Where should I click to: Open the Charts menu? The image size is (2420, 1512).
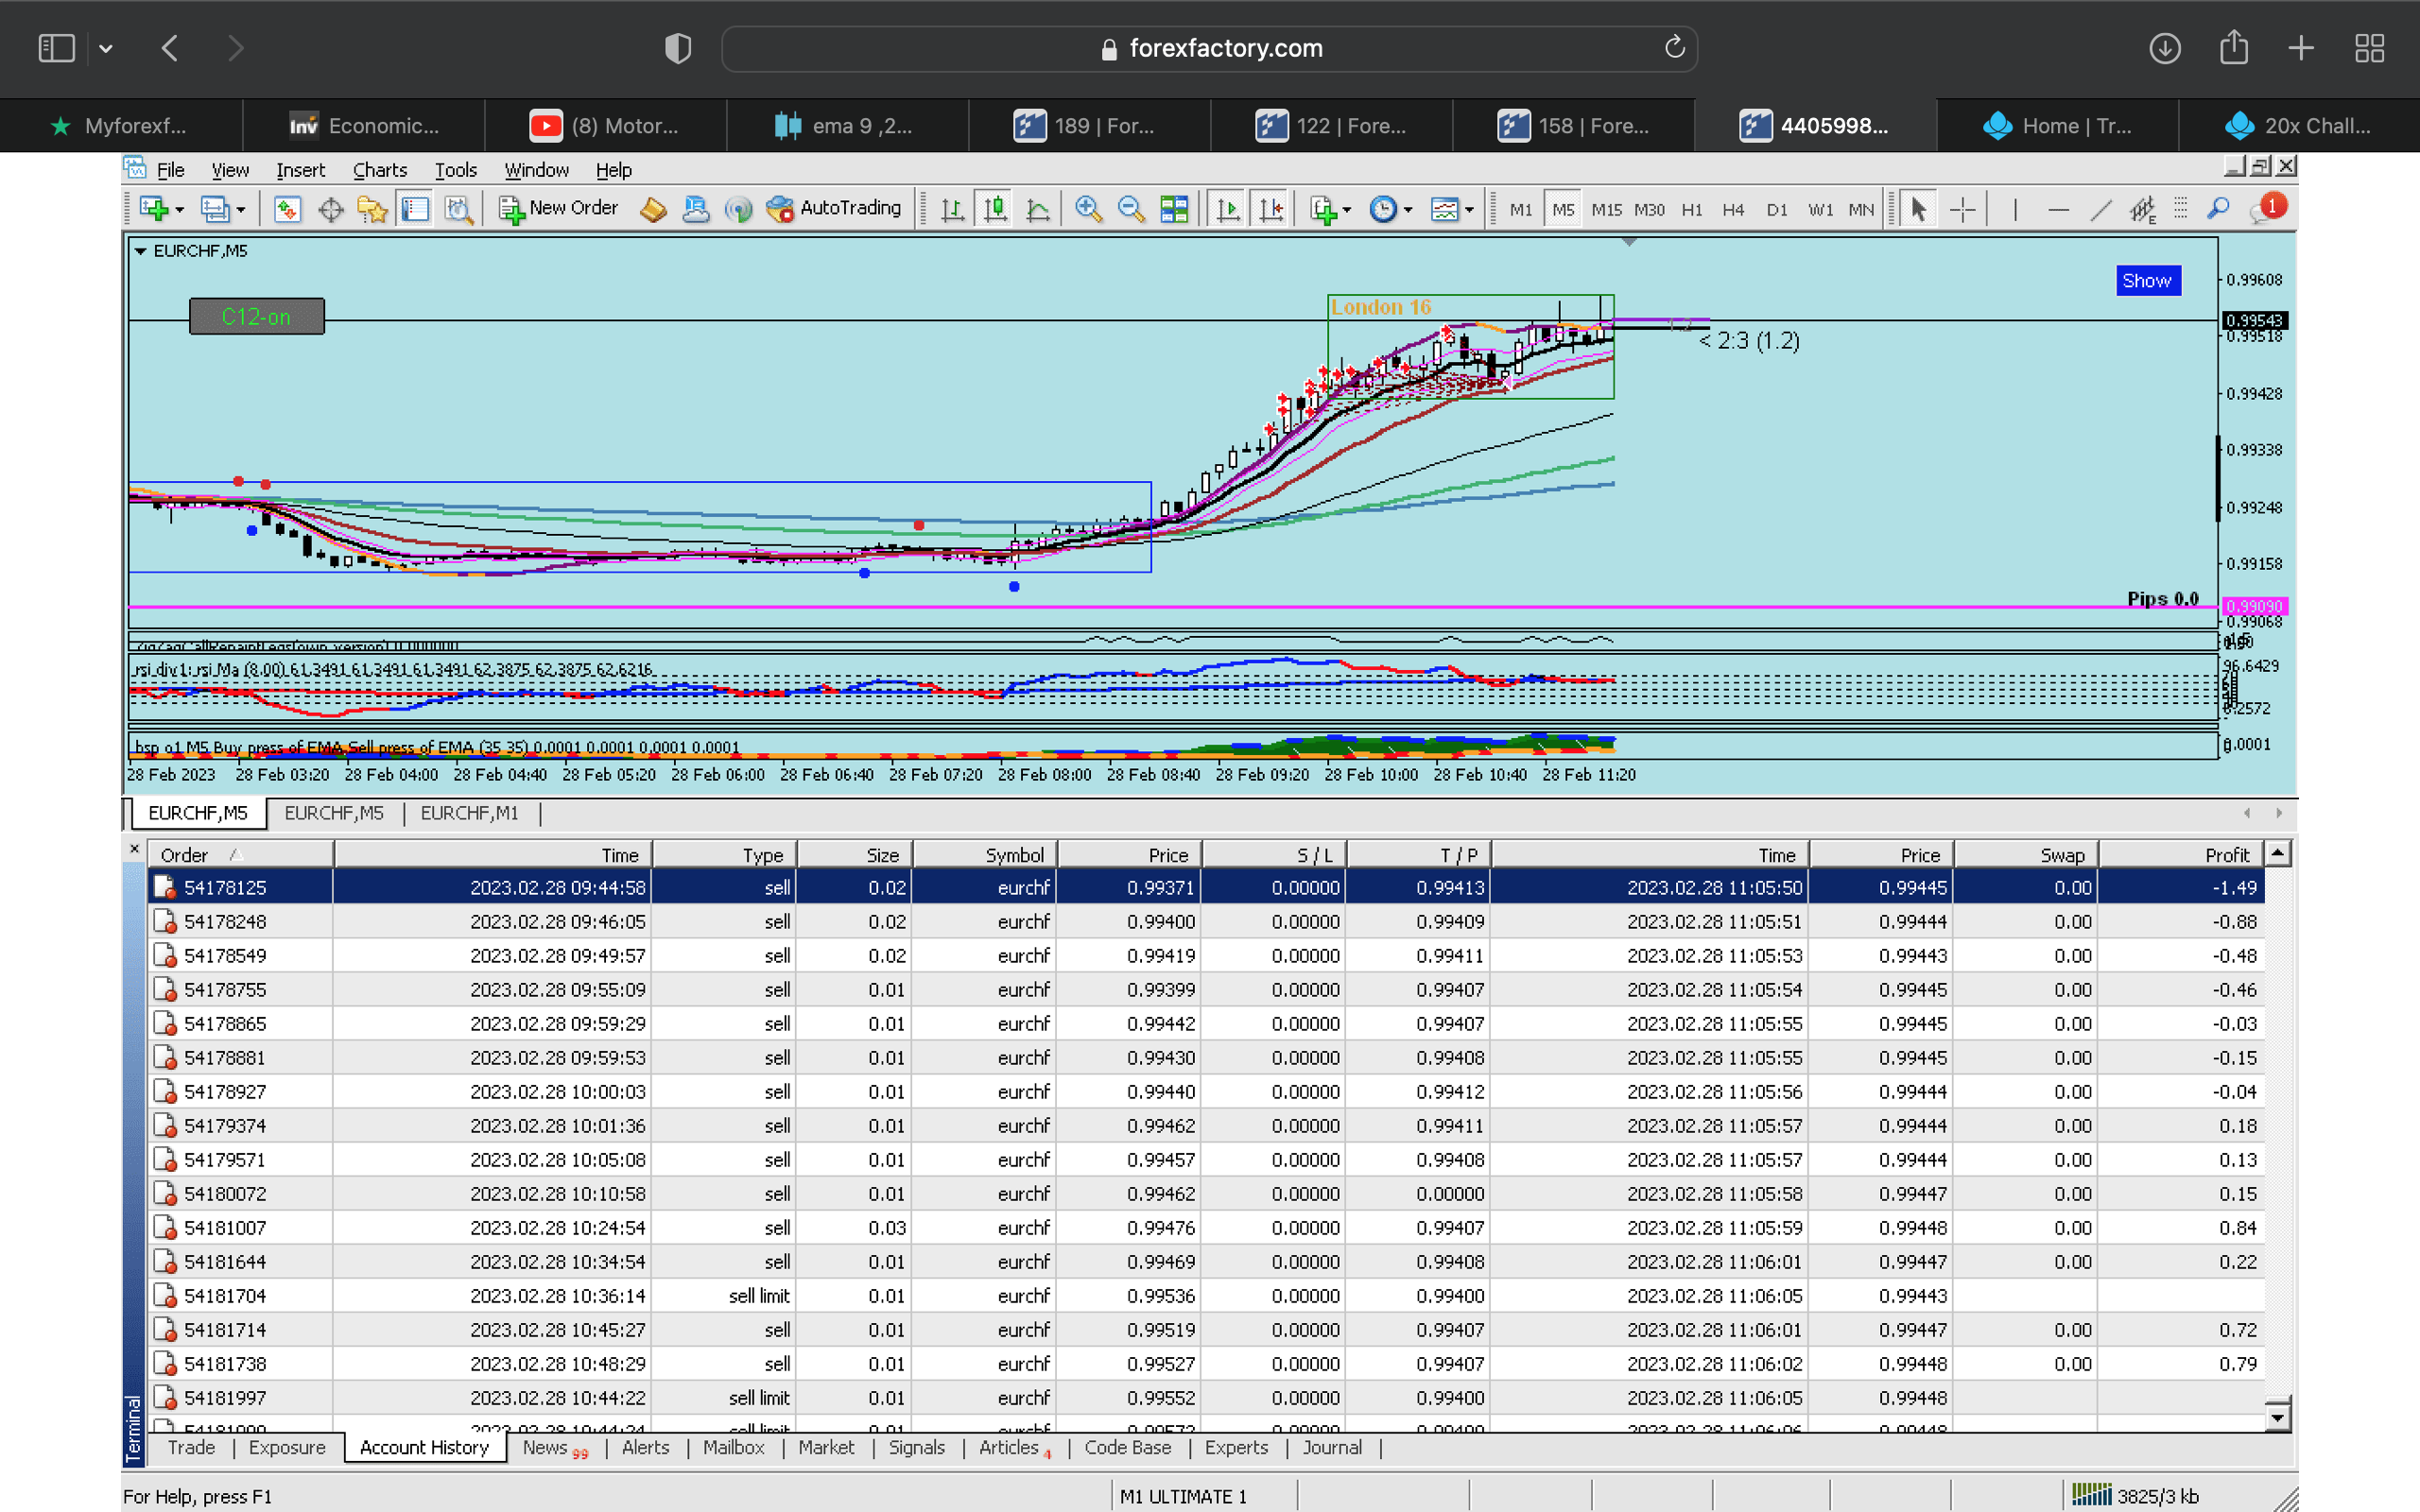[379, 170]
